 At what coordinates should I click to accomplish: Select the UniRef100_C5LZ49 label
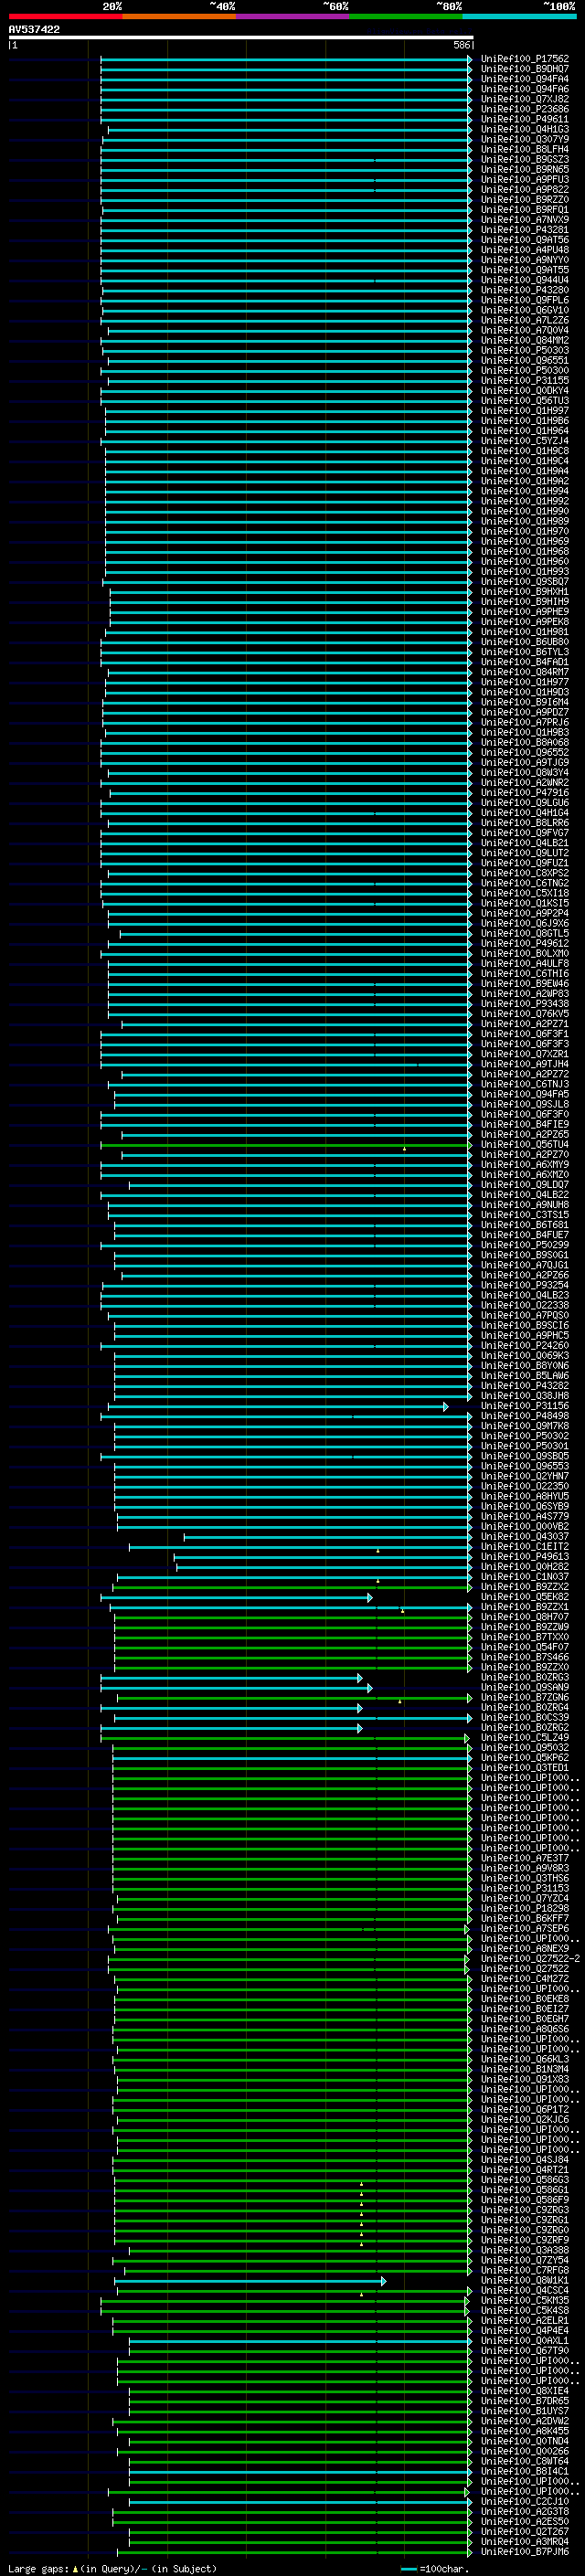[x=524, y=1737]
